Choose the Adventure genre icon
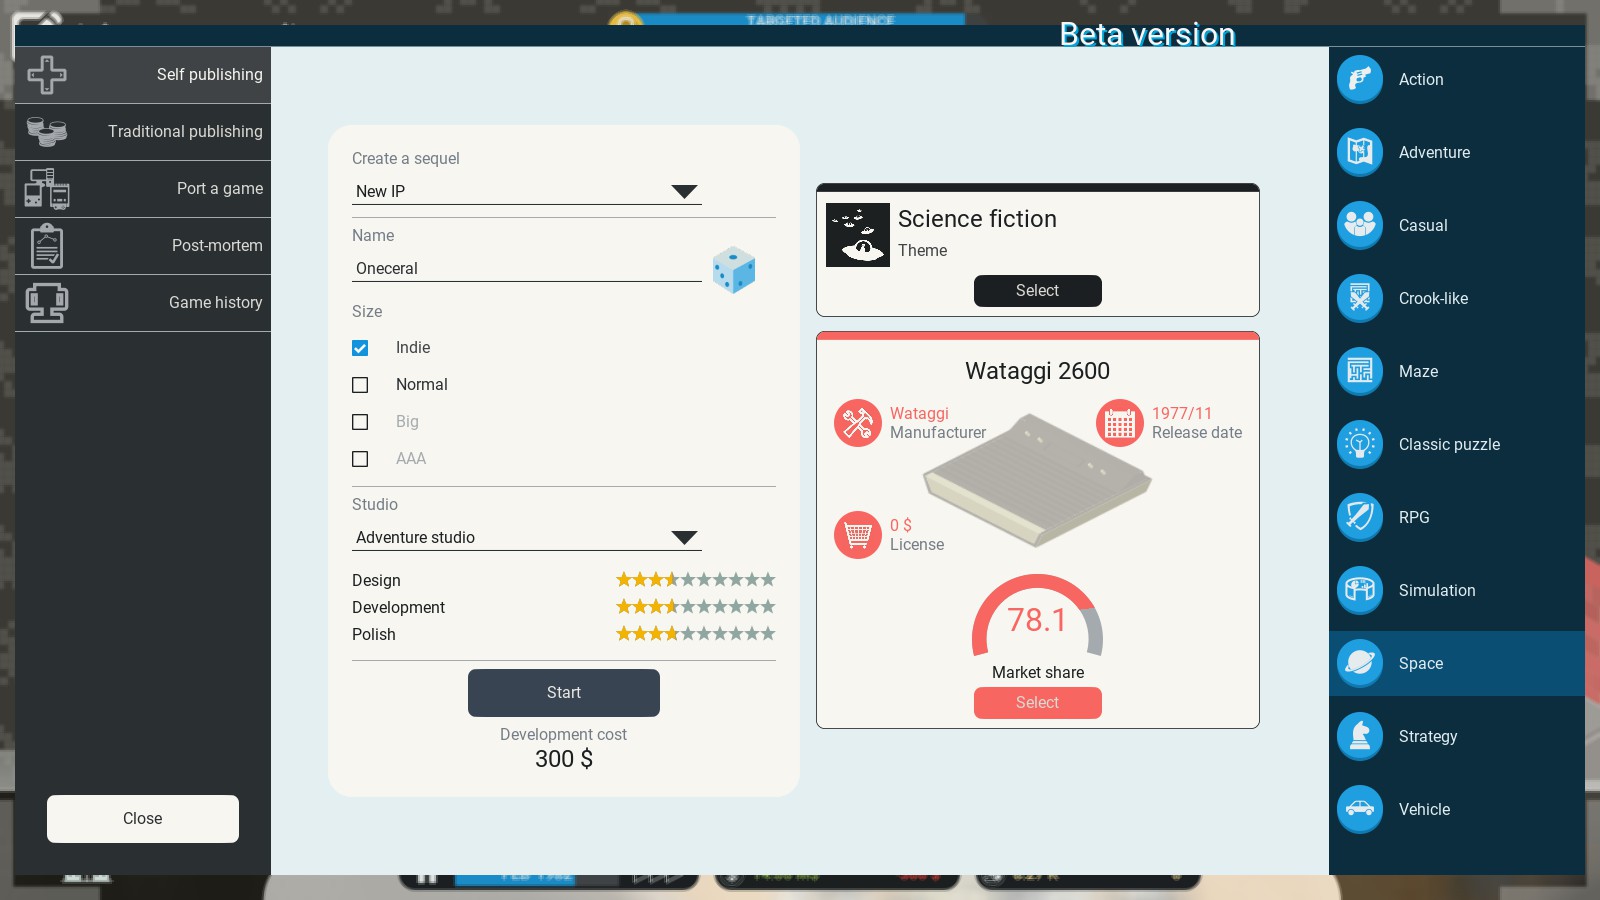The width and height of the screenshot is (1600, 900). tap(1359, 152)
